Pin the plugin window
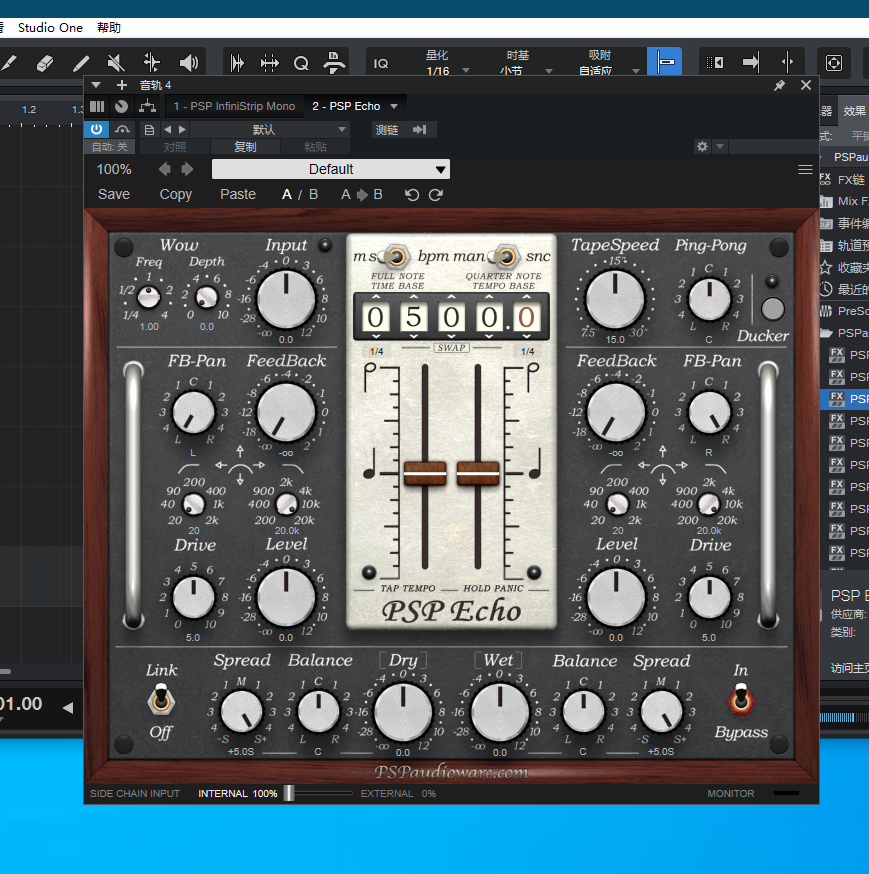 point(779,85)
